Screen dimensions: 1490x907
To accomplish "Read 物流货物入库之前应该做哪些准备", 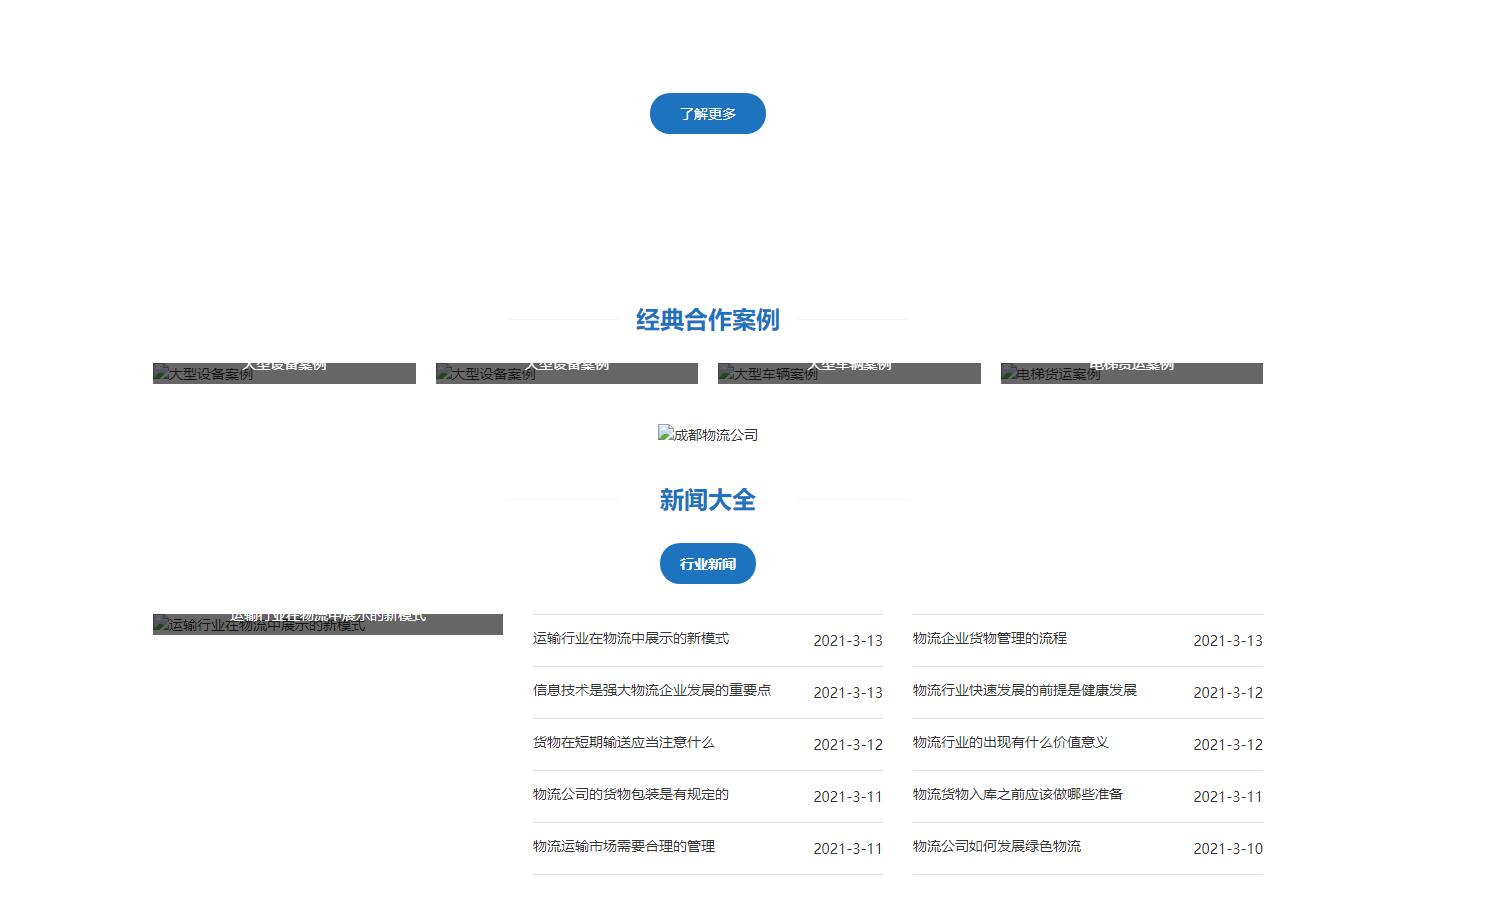I will click(1017, 794).
